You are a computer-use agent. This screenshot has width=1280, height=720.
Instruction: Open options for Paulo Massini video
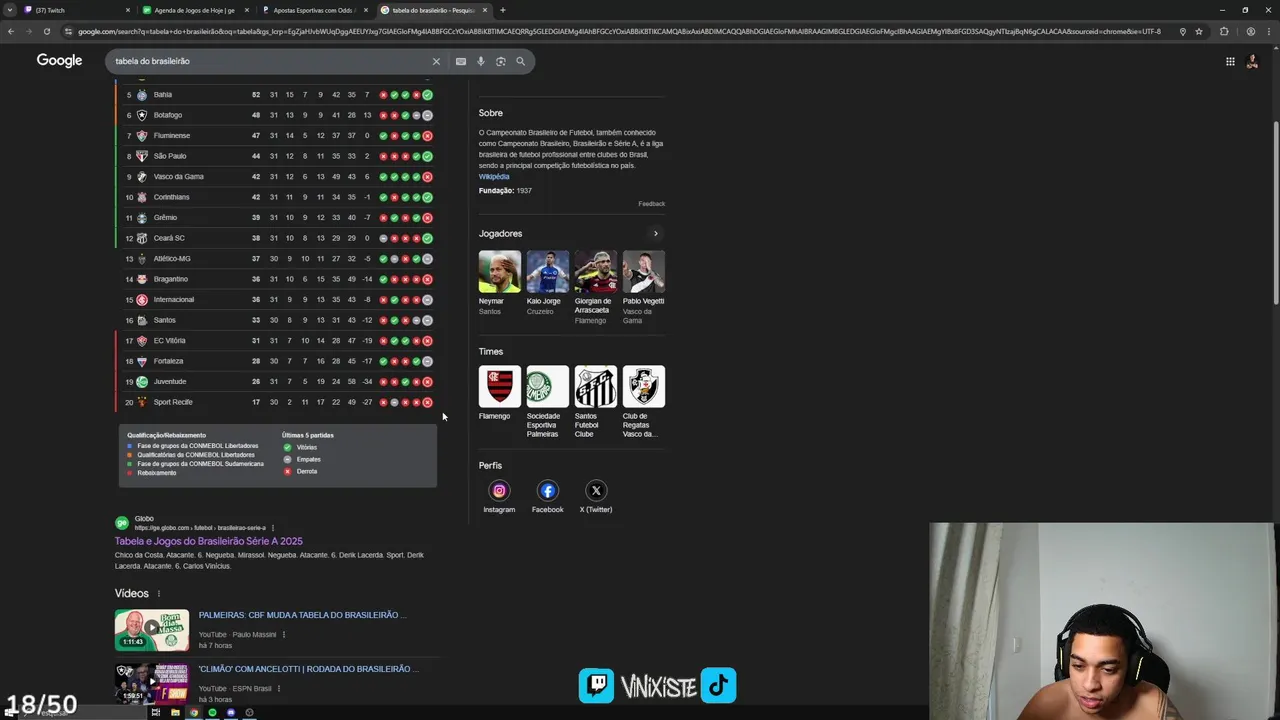[x=284, y=634]
